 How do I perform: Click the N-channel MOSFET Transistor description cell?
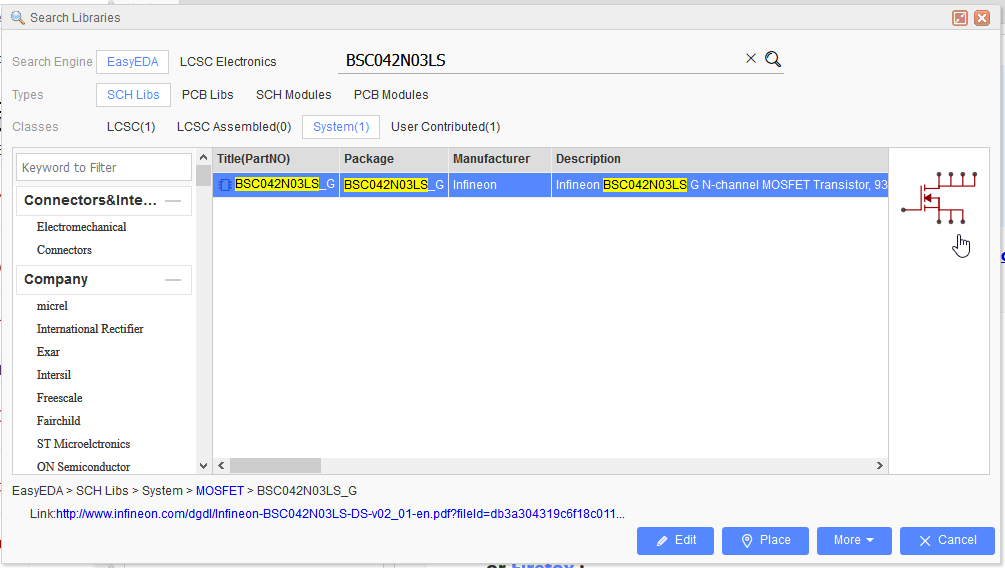point(720,185)
